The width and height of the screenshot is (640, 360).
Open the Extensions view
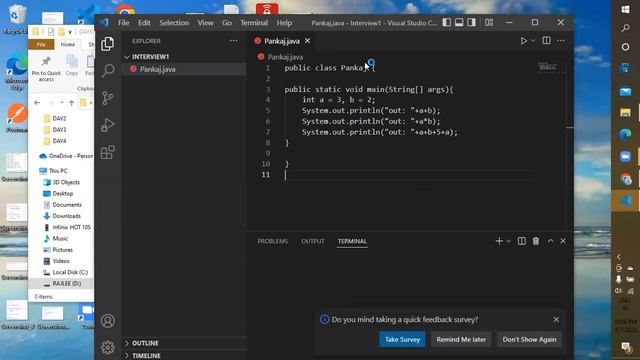[x=108, y=152]
